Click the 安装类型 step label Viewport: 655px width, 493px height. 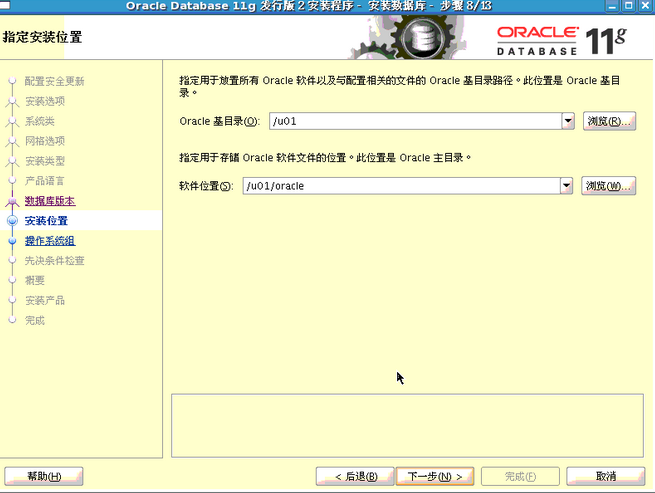(x=45, y=161)
